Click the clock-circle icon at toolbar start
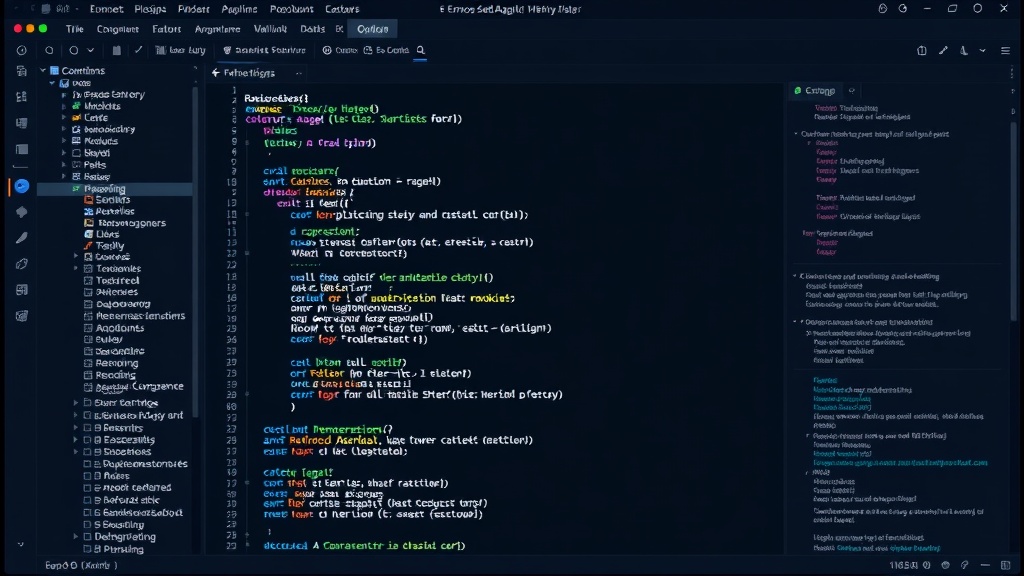Screen dimensions: 1024x576 pos(22,50)
